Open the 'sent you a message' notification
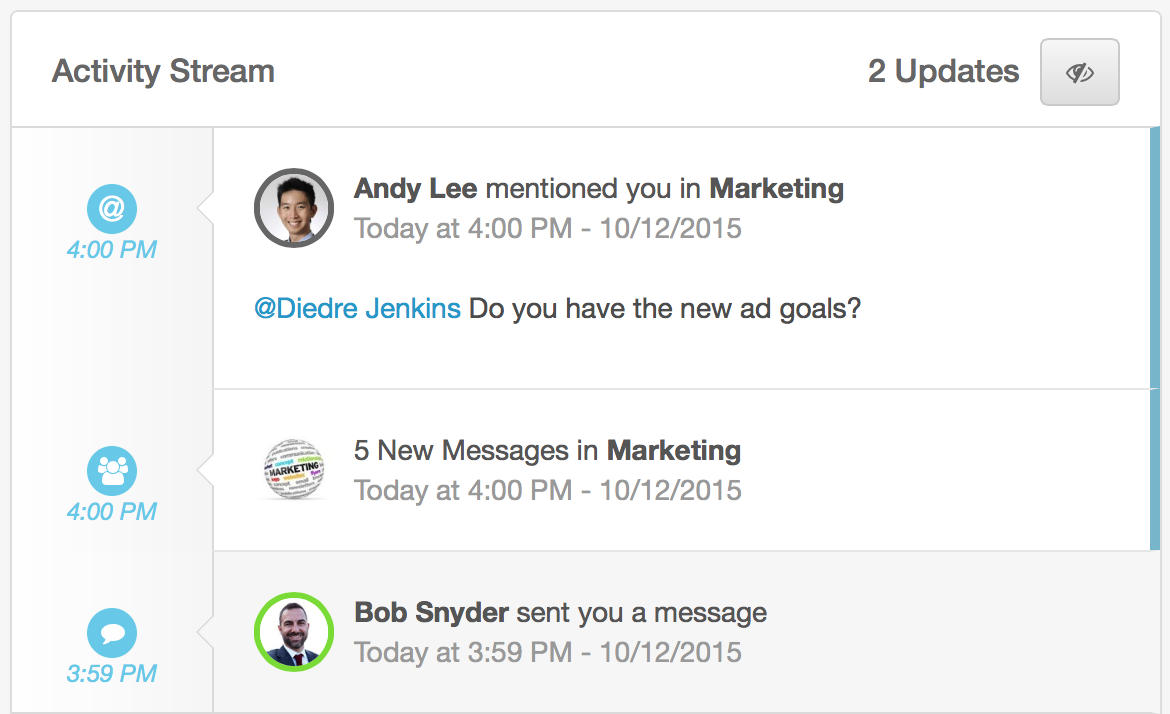Image resolution: width=1170 pixels, height=714 pixels. click(641, 612)
